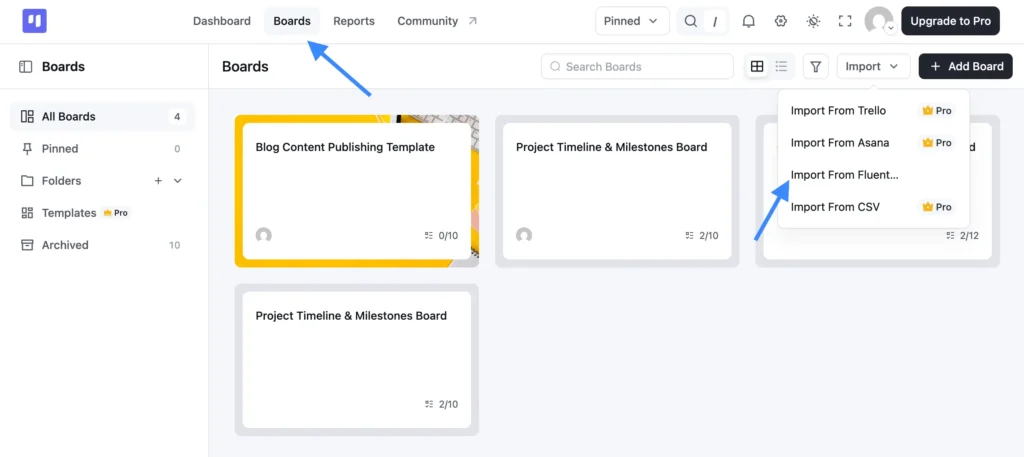Click the crown Pro badge on Import From Trello
Image resolution: width=1024 pixels, height=457 pixels.
tap(936, 111)
